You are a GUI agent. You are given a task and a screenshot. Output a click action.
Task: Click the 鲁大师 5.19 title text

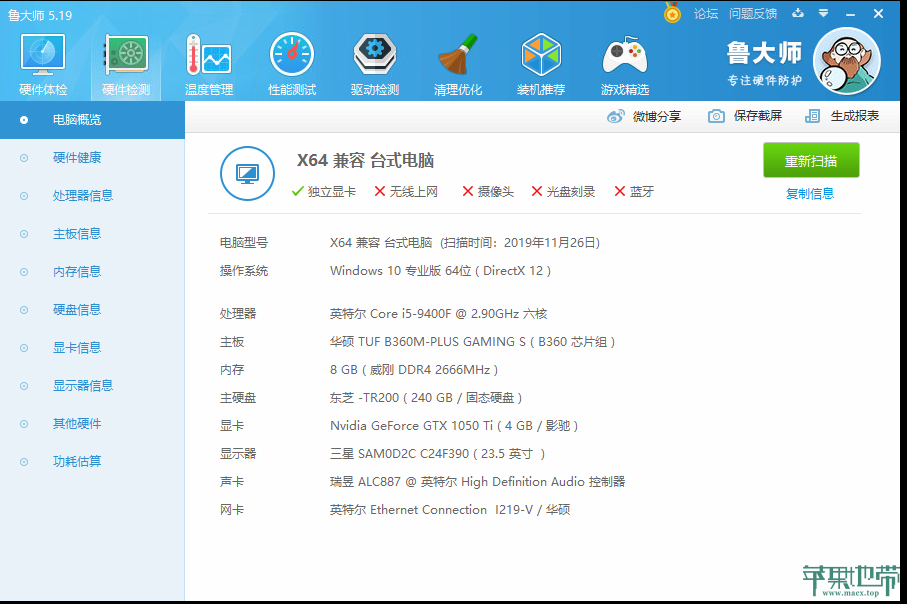[40, 16]
